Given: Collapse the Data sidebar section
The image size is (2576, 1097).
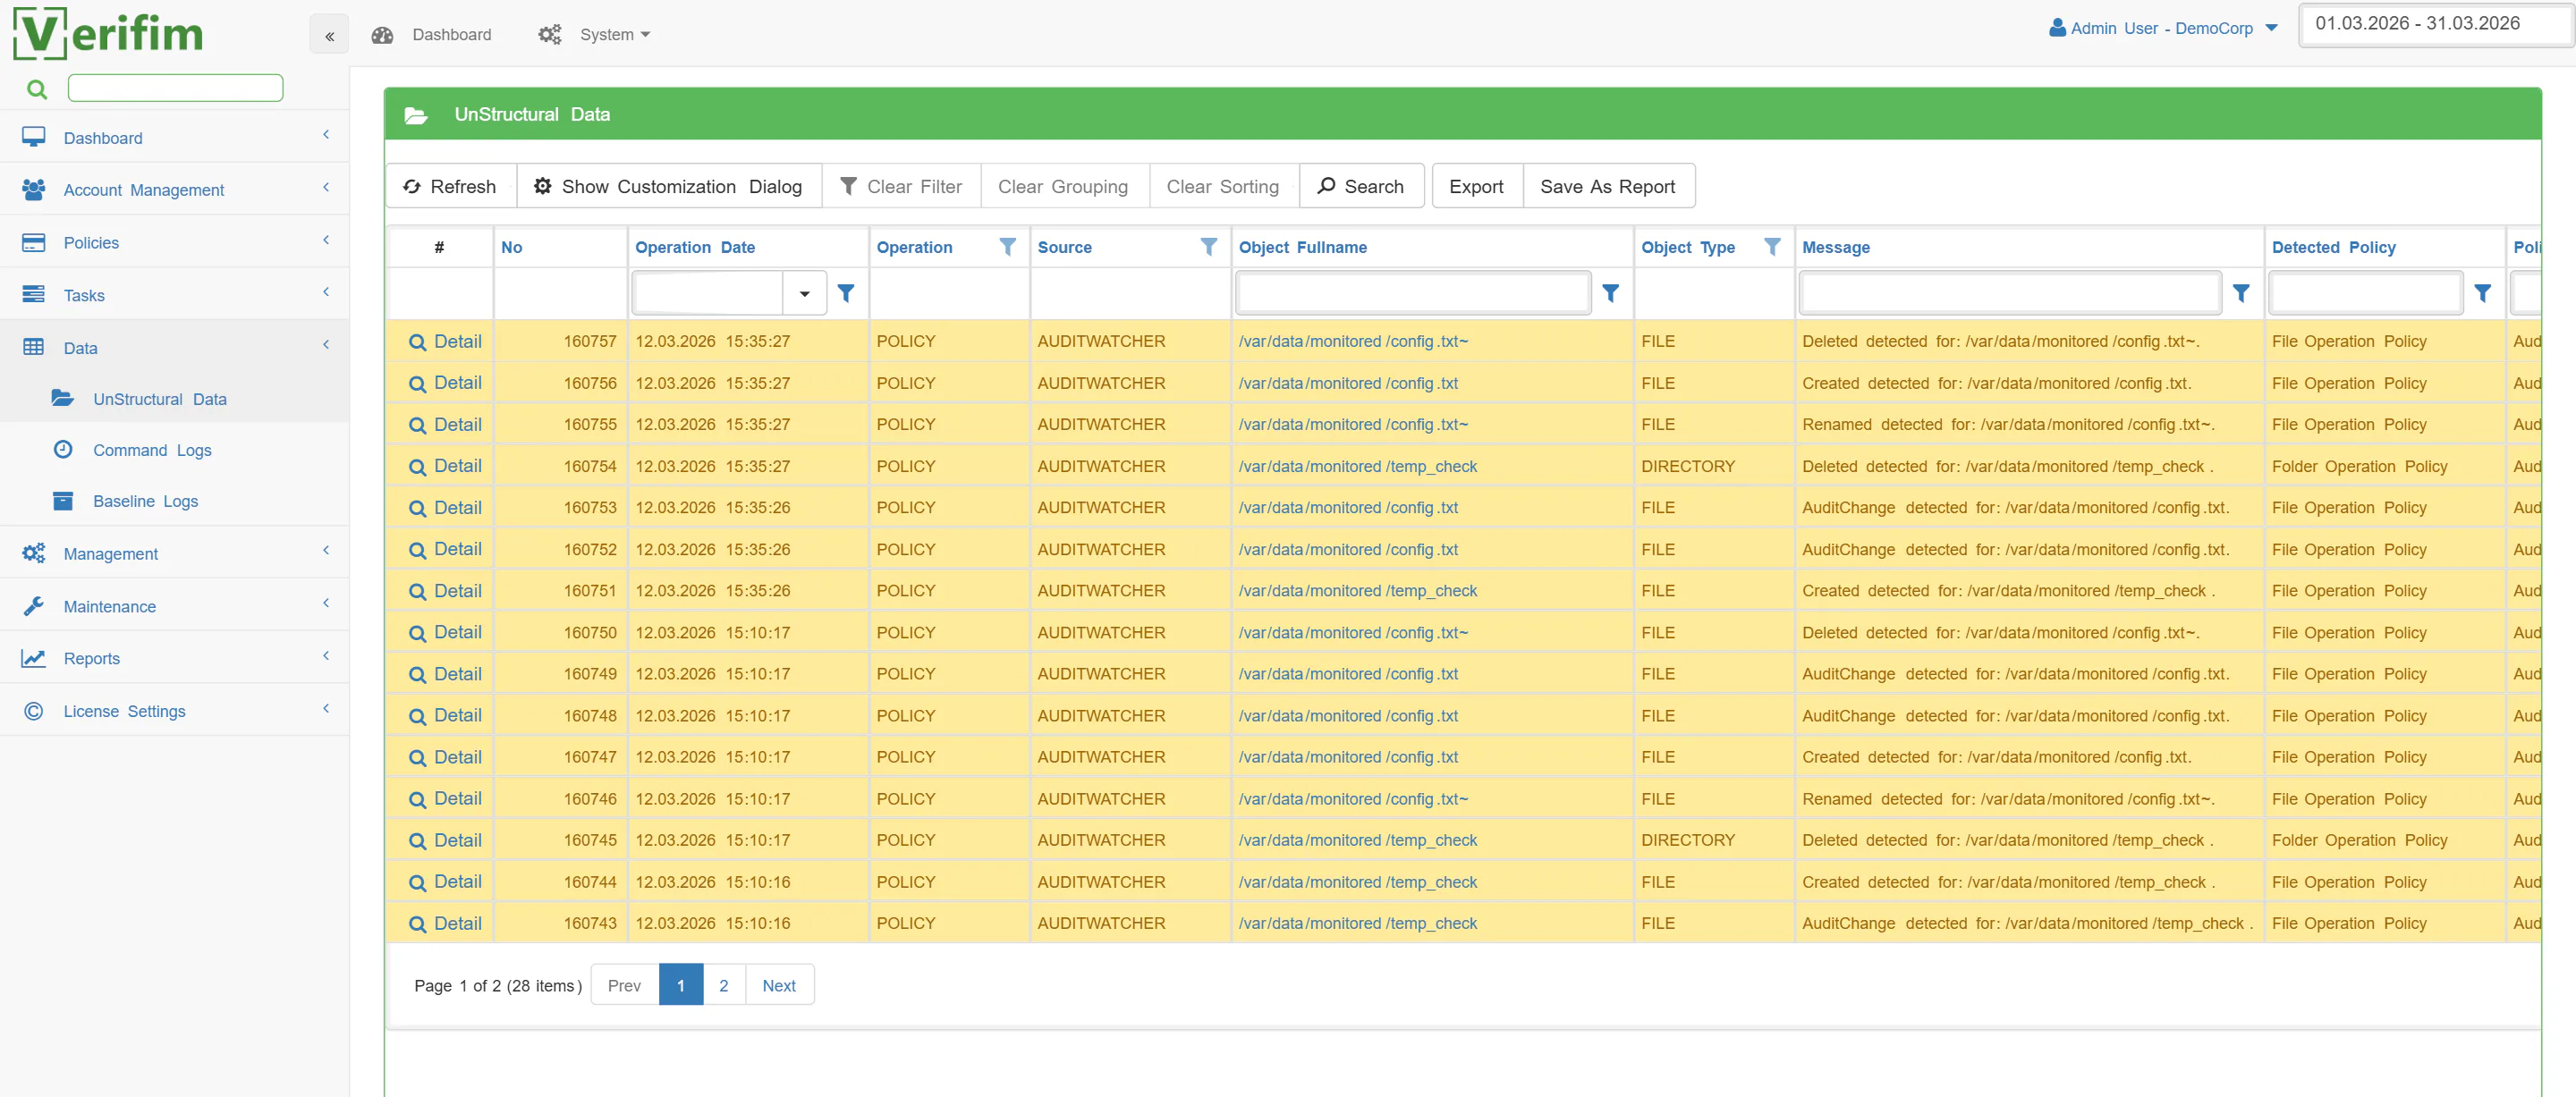Looking at the screenshot, I should [175, 347].
